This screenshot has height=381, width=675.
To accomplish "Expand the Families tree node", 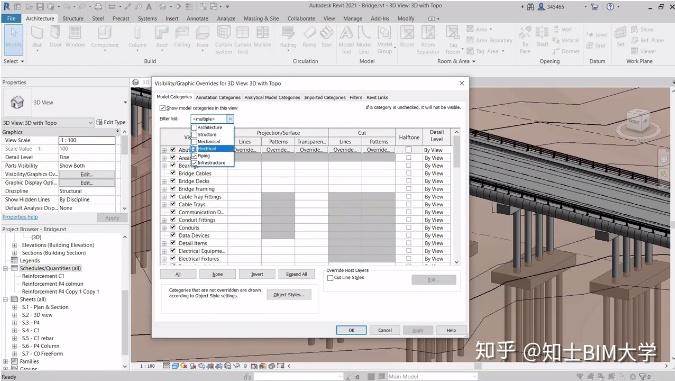I will tap(6, 361).
